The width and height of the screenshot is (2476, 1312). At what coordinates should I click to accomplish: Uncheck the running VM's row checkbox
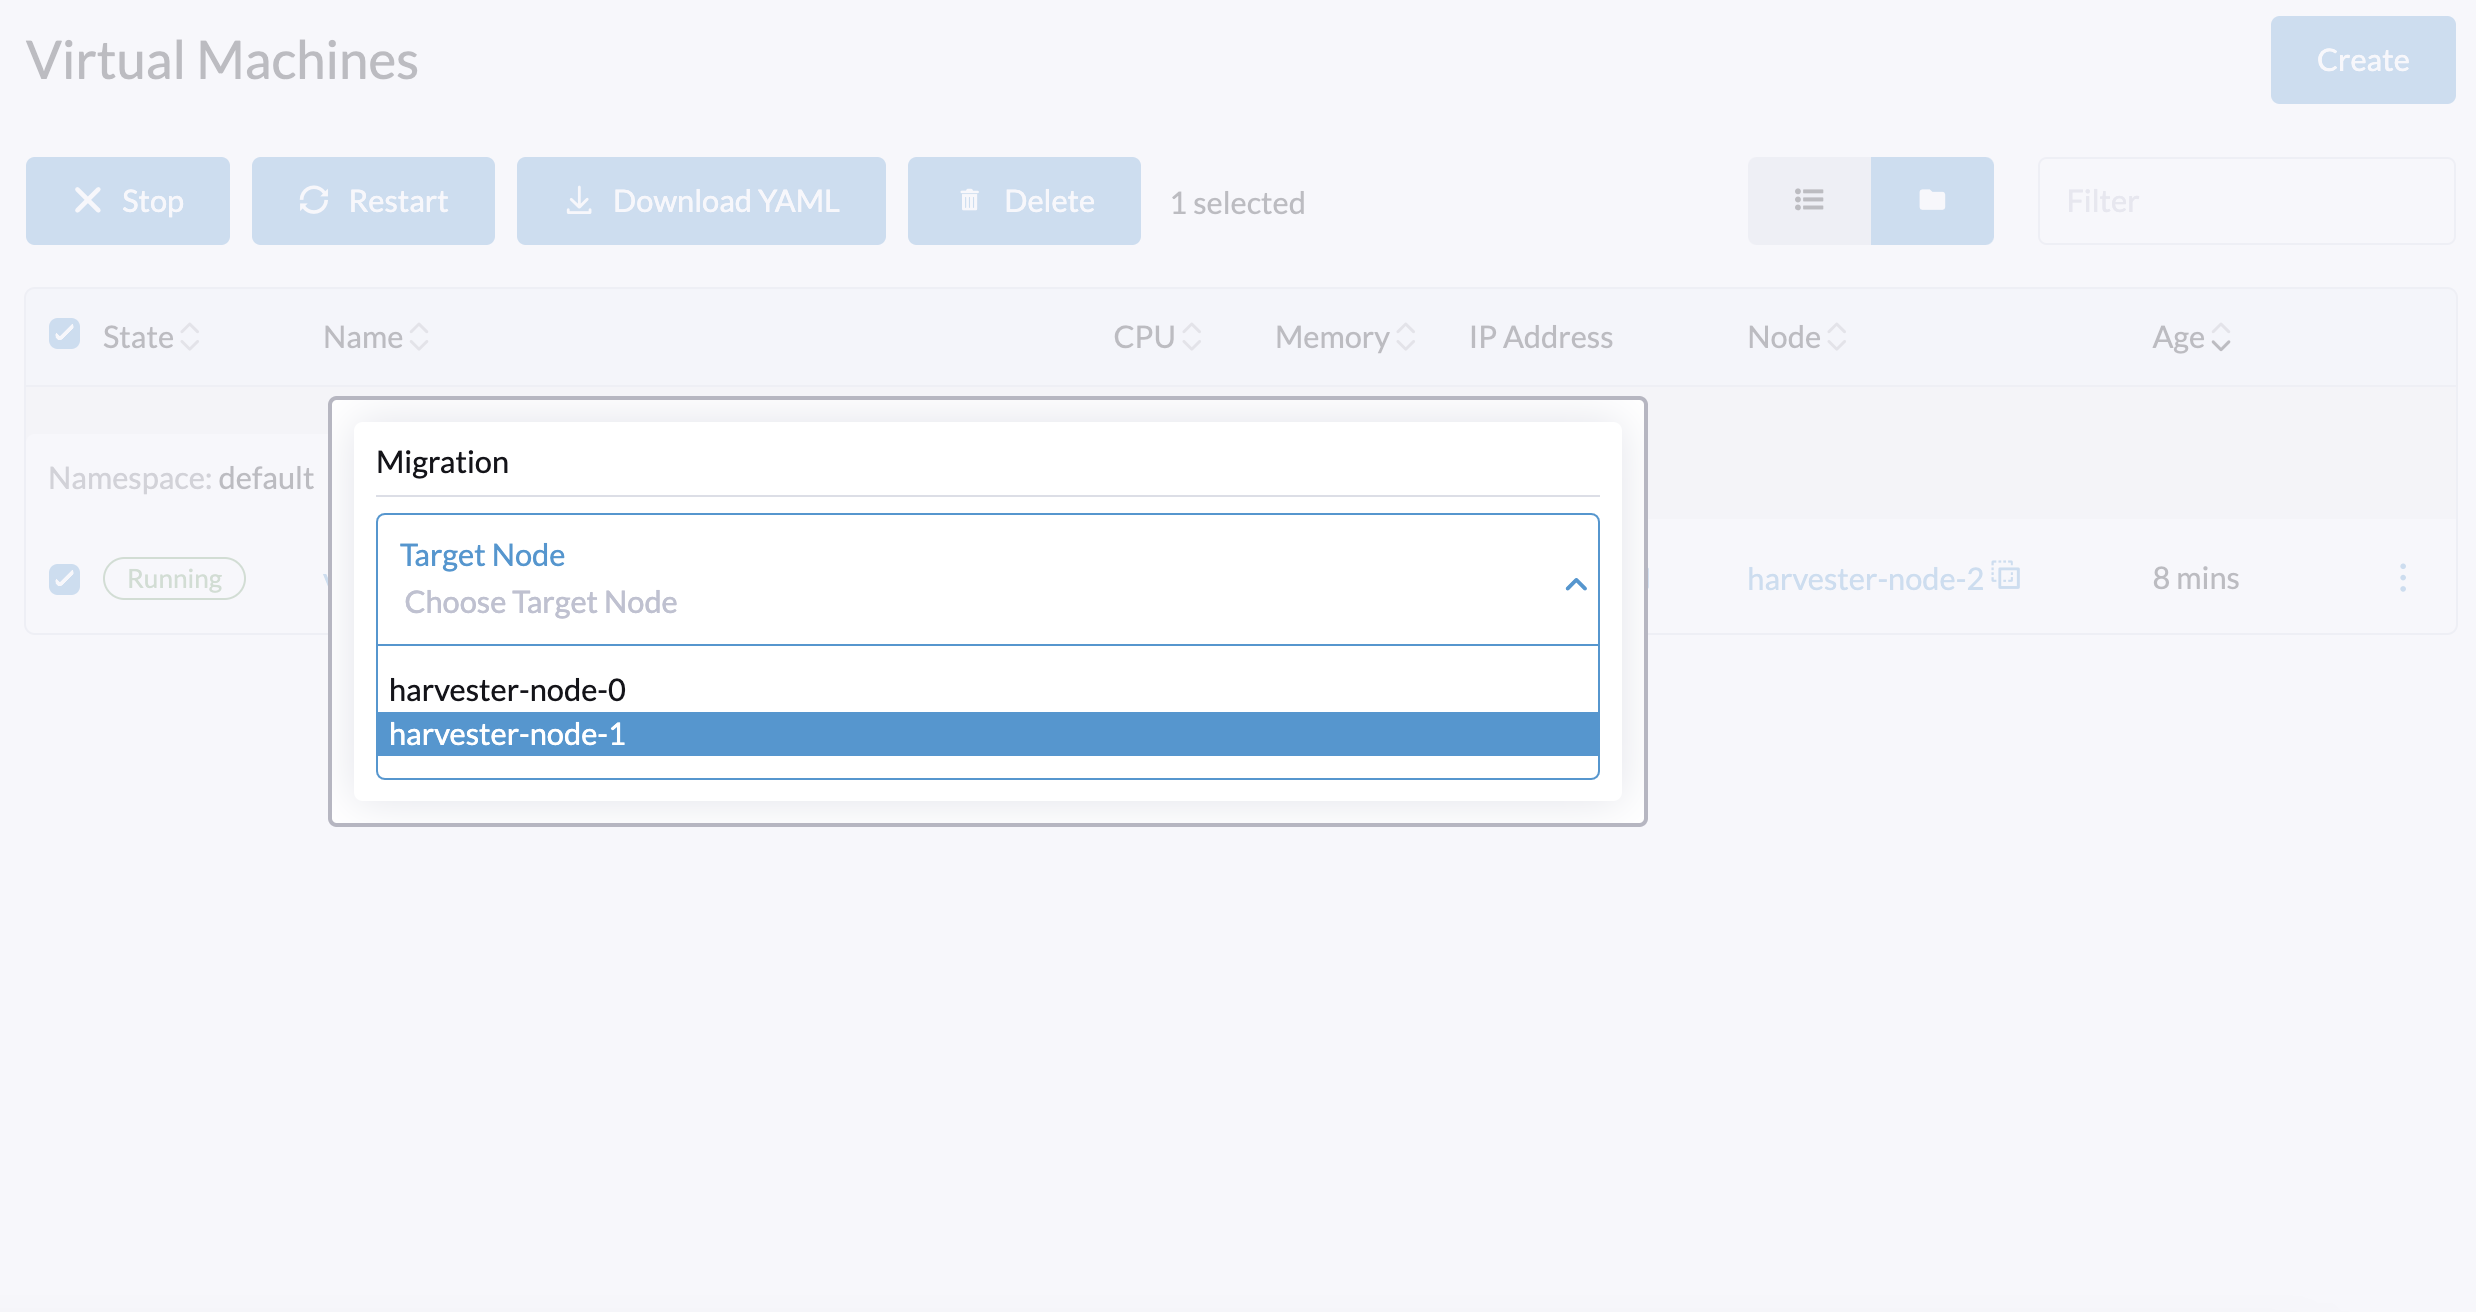point(64,578)
